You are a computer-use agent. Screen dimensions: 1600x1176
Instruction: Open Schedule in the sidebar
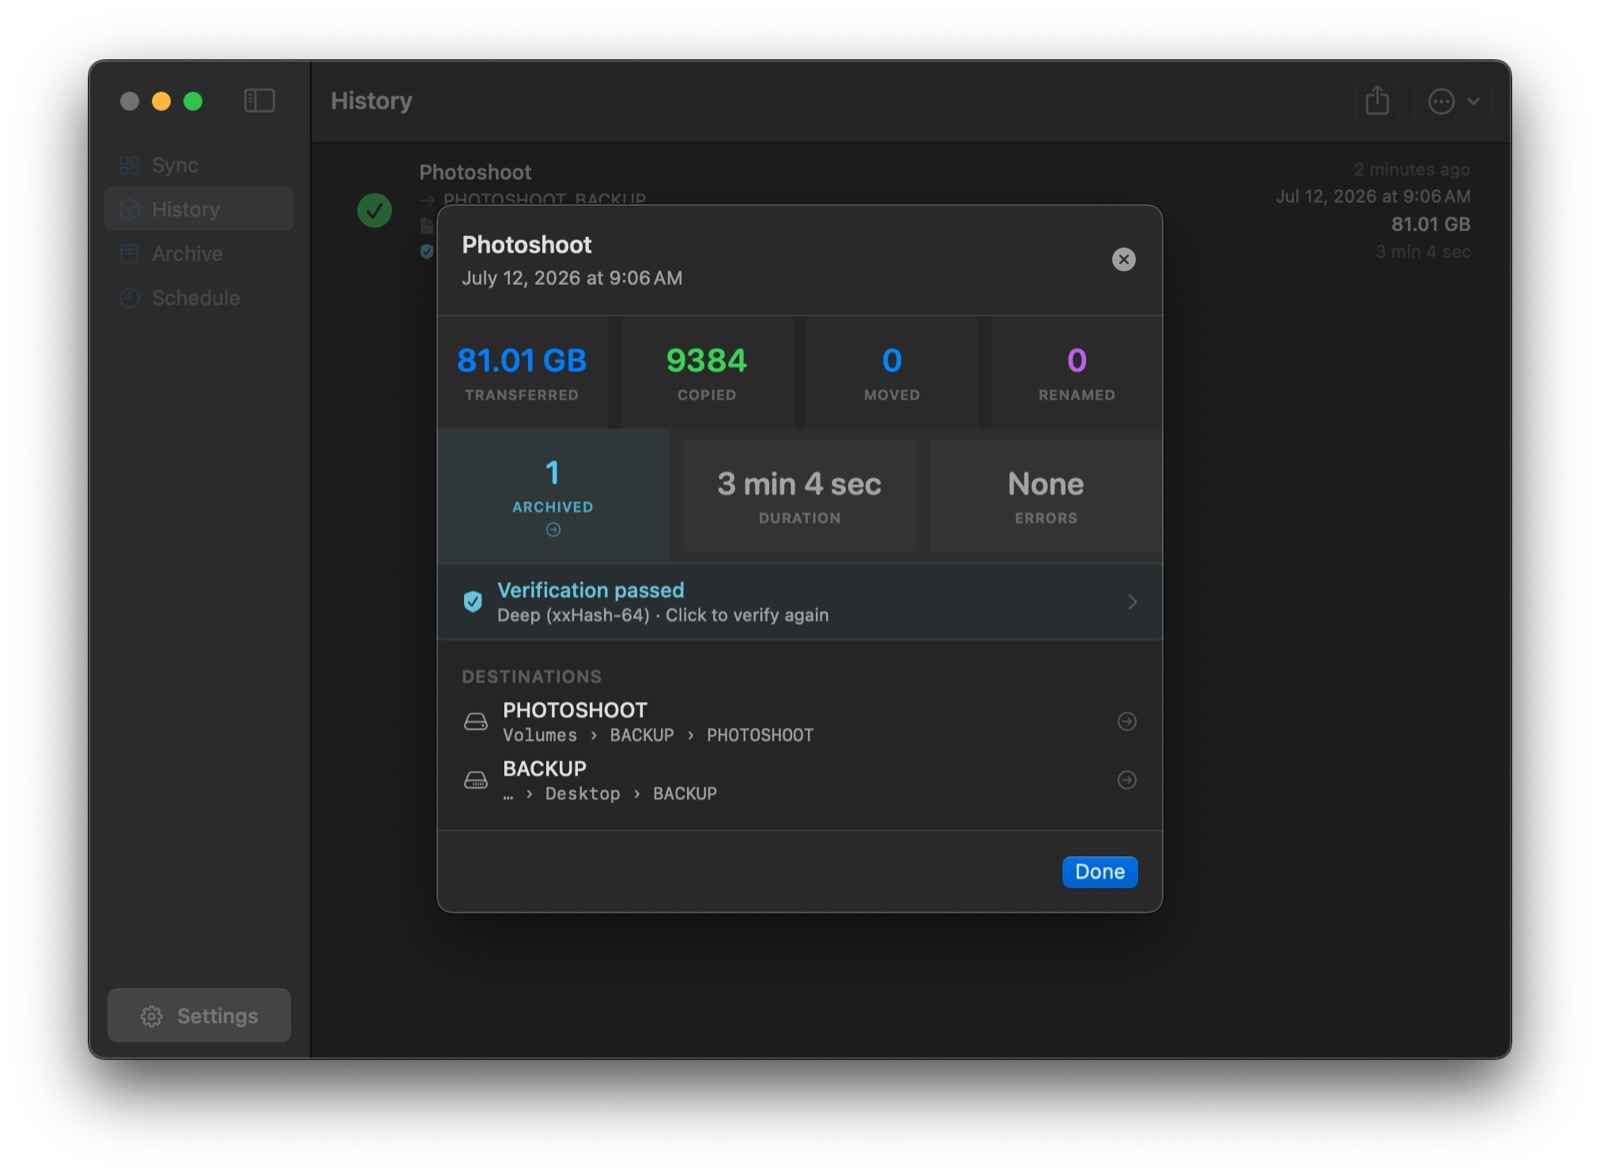coord(200,298)
